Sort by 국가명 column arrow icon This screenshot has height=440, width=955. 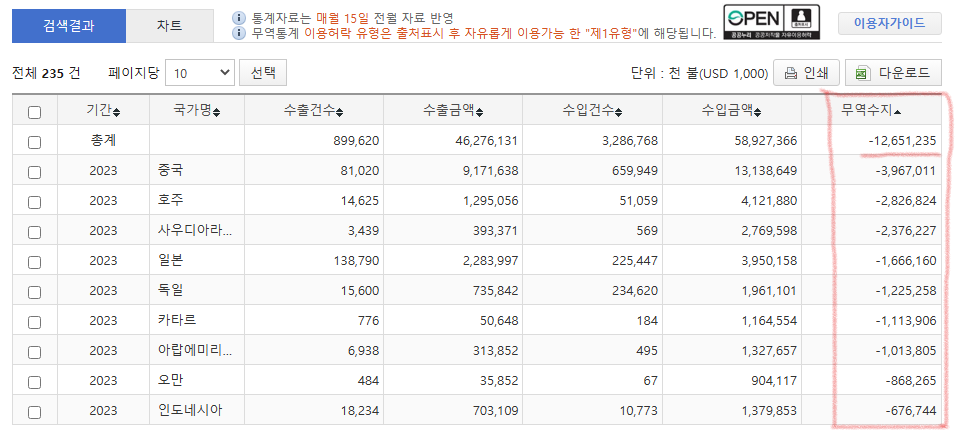tap(217, 111)
